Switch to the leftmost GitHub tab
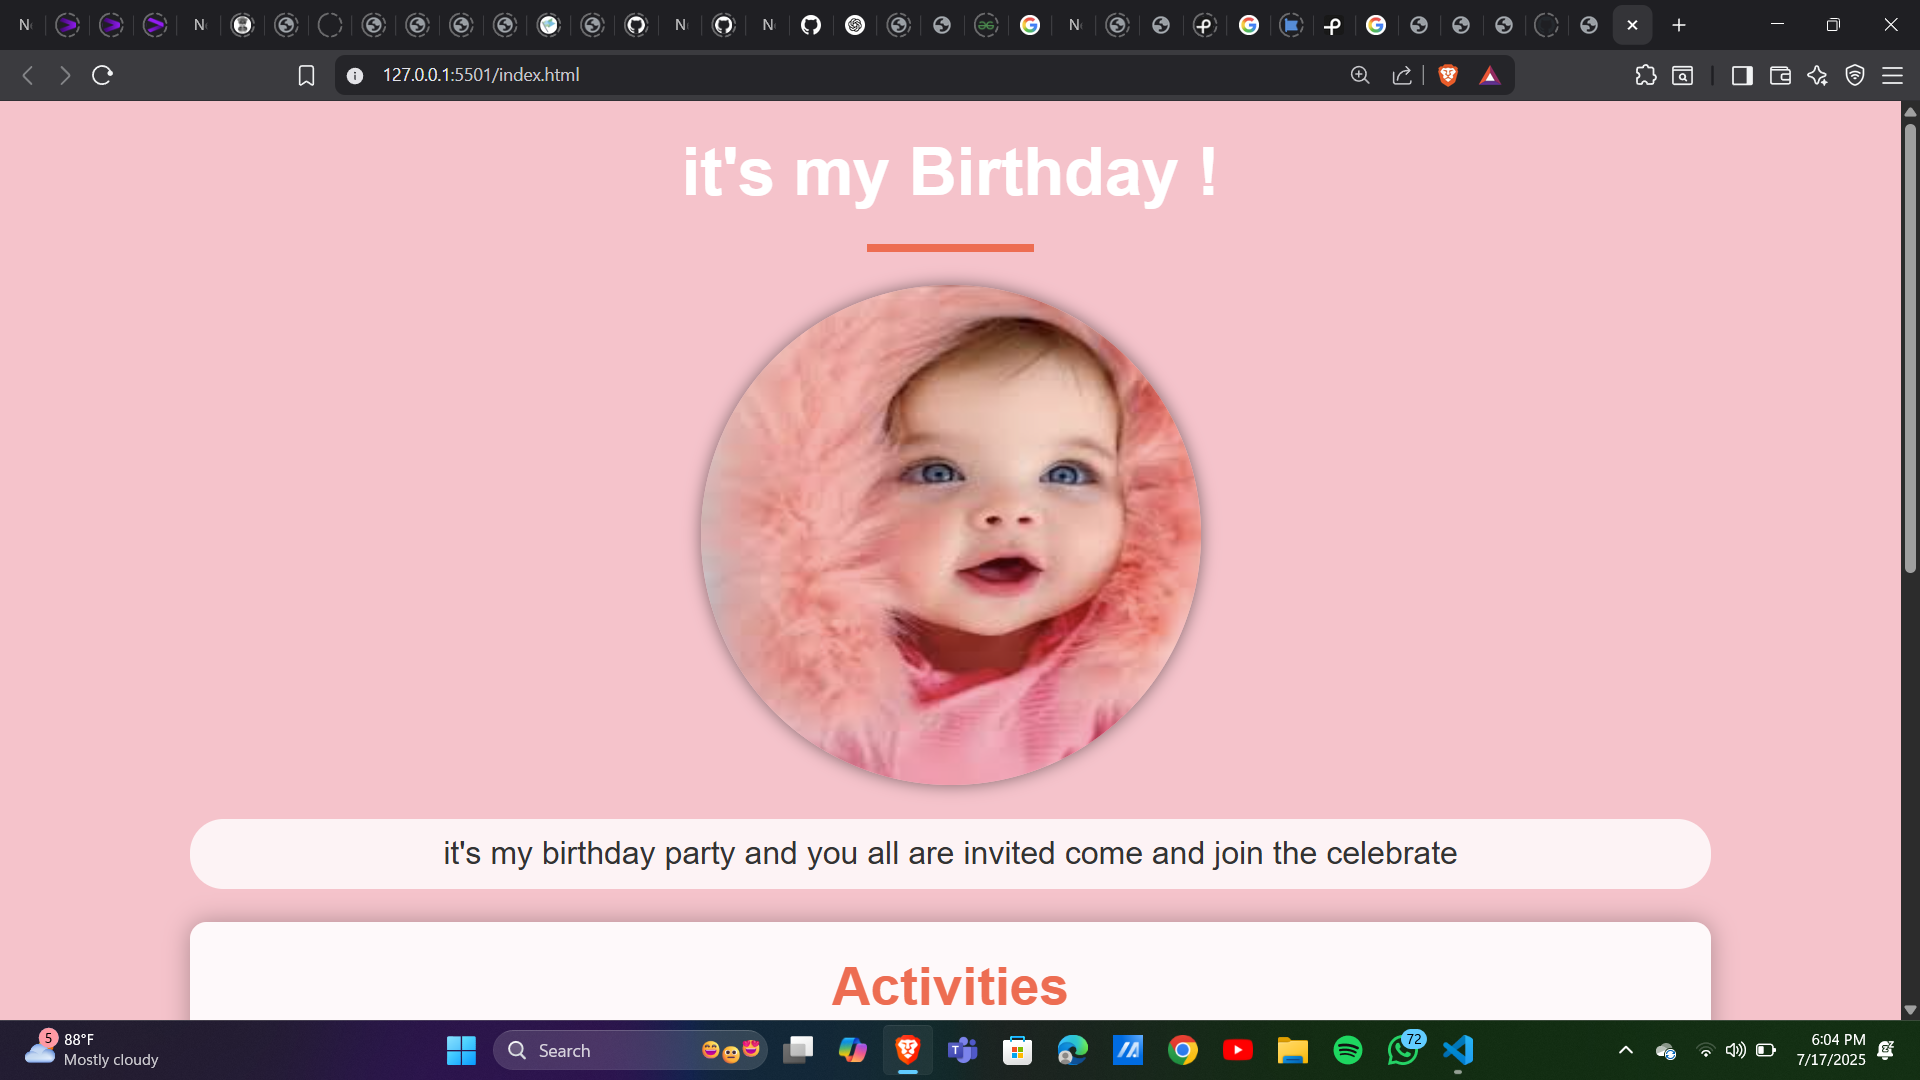This screenshot has height=1080, width=1920. pos(636,25)
